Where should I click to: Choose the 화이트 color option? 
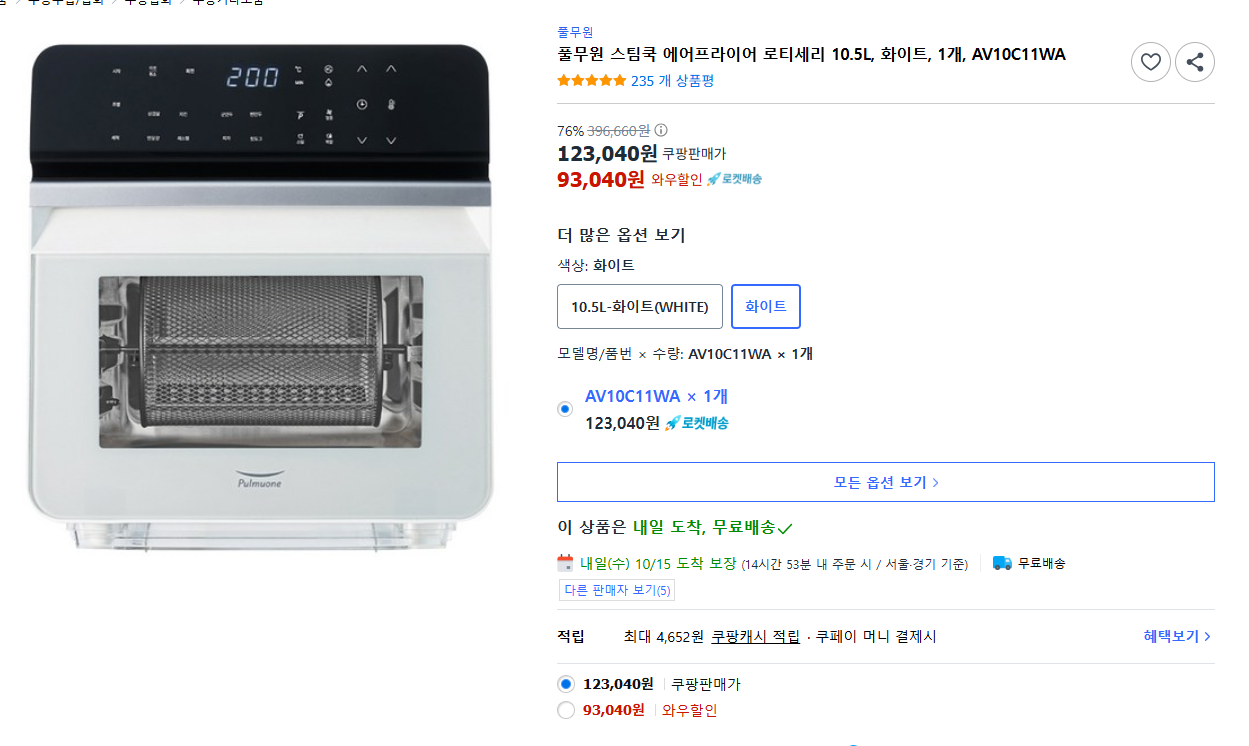click(x=765, y=306)
